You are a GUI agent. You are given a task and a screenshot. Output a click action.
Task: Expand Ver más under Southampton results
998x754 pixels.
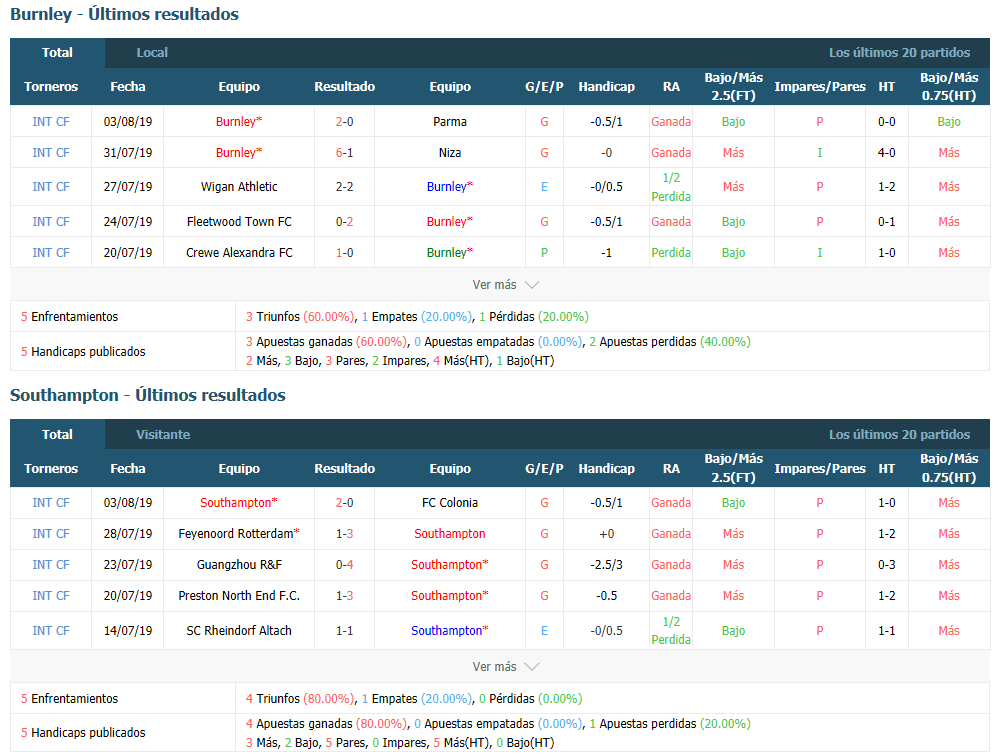pyautogui.click(x=505, y=666)
